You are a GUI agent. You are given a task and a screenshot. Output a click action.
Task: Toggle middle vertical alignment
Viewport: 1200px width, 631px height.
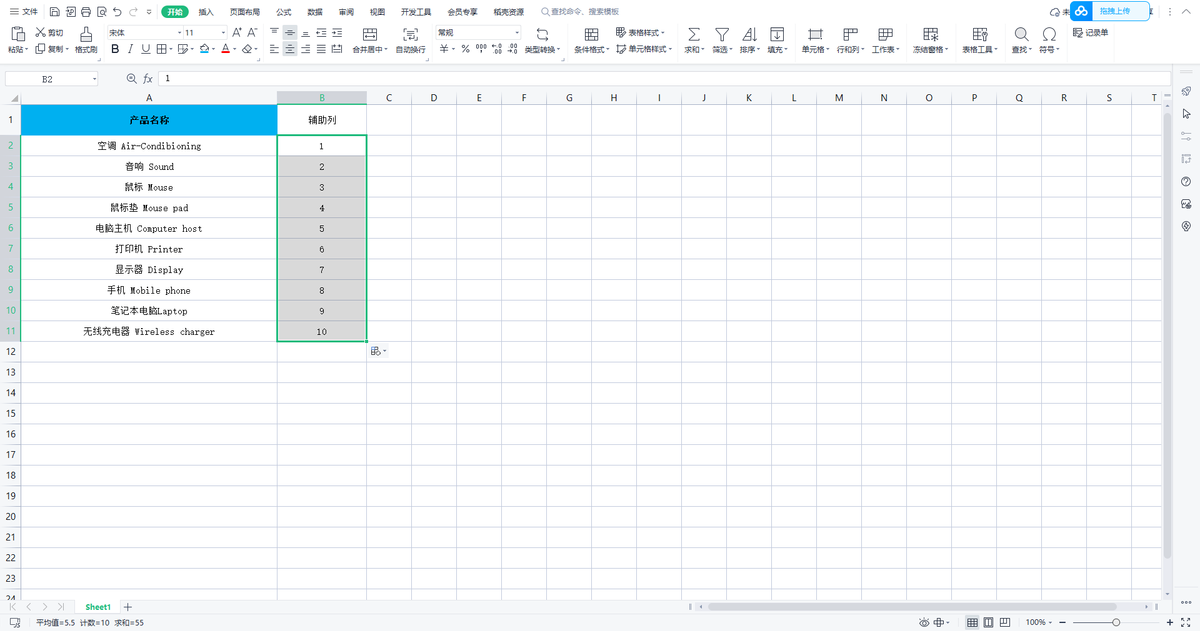pos(290,33)
